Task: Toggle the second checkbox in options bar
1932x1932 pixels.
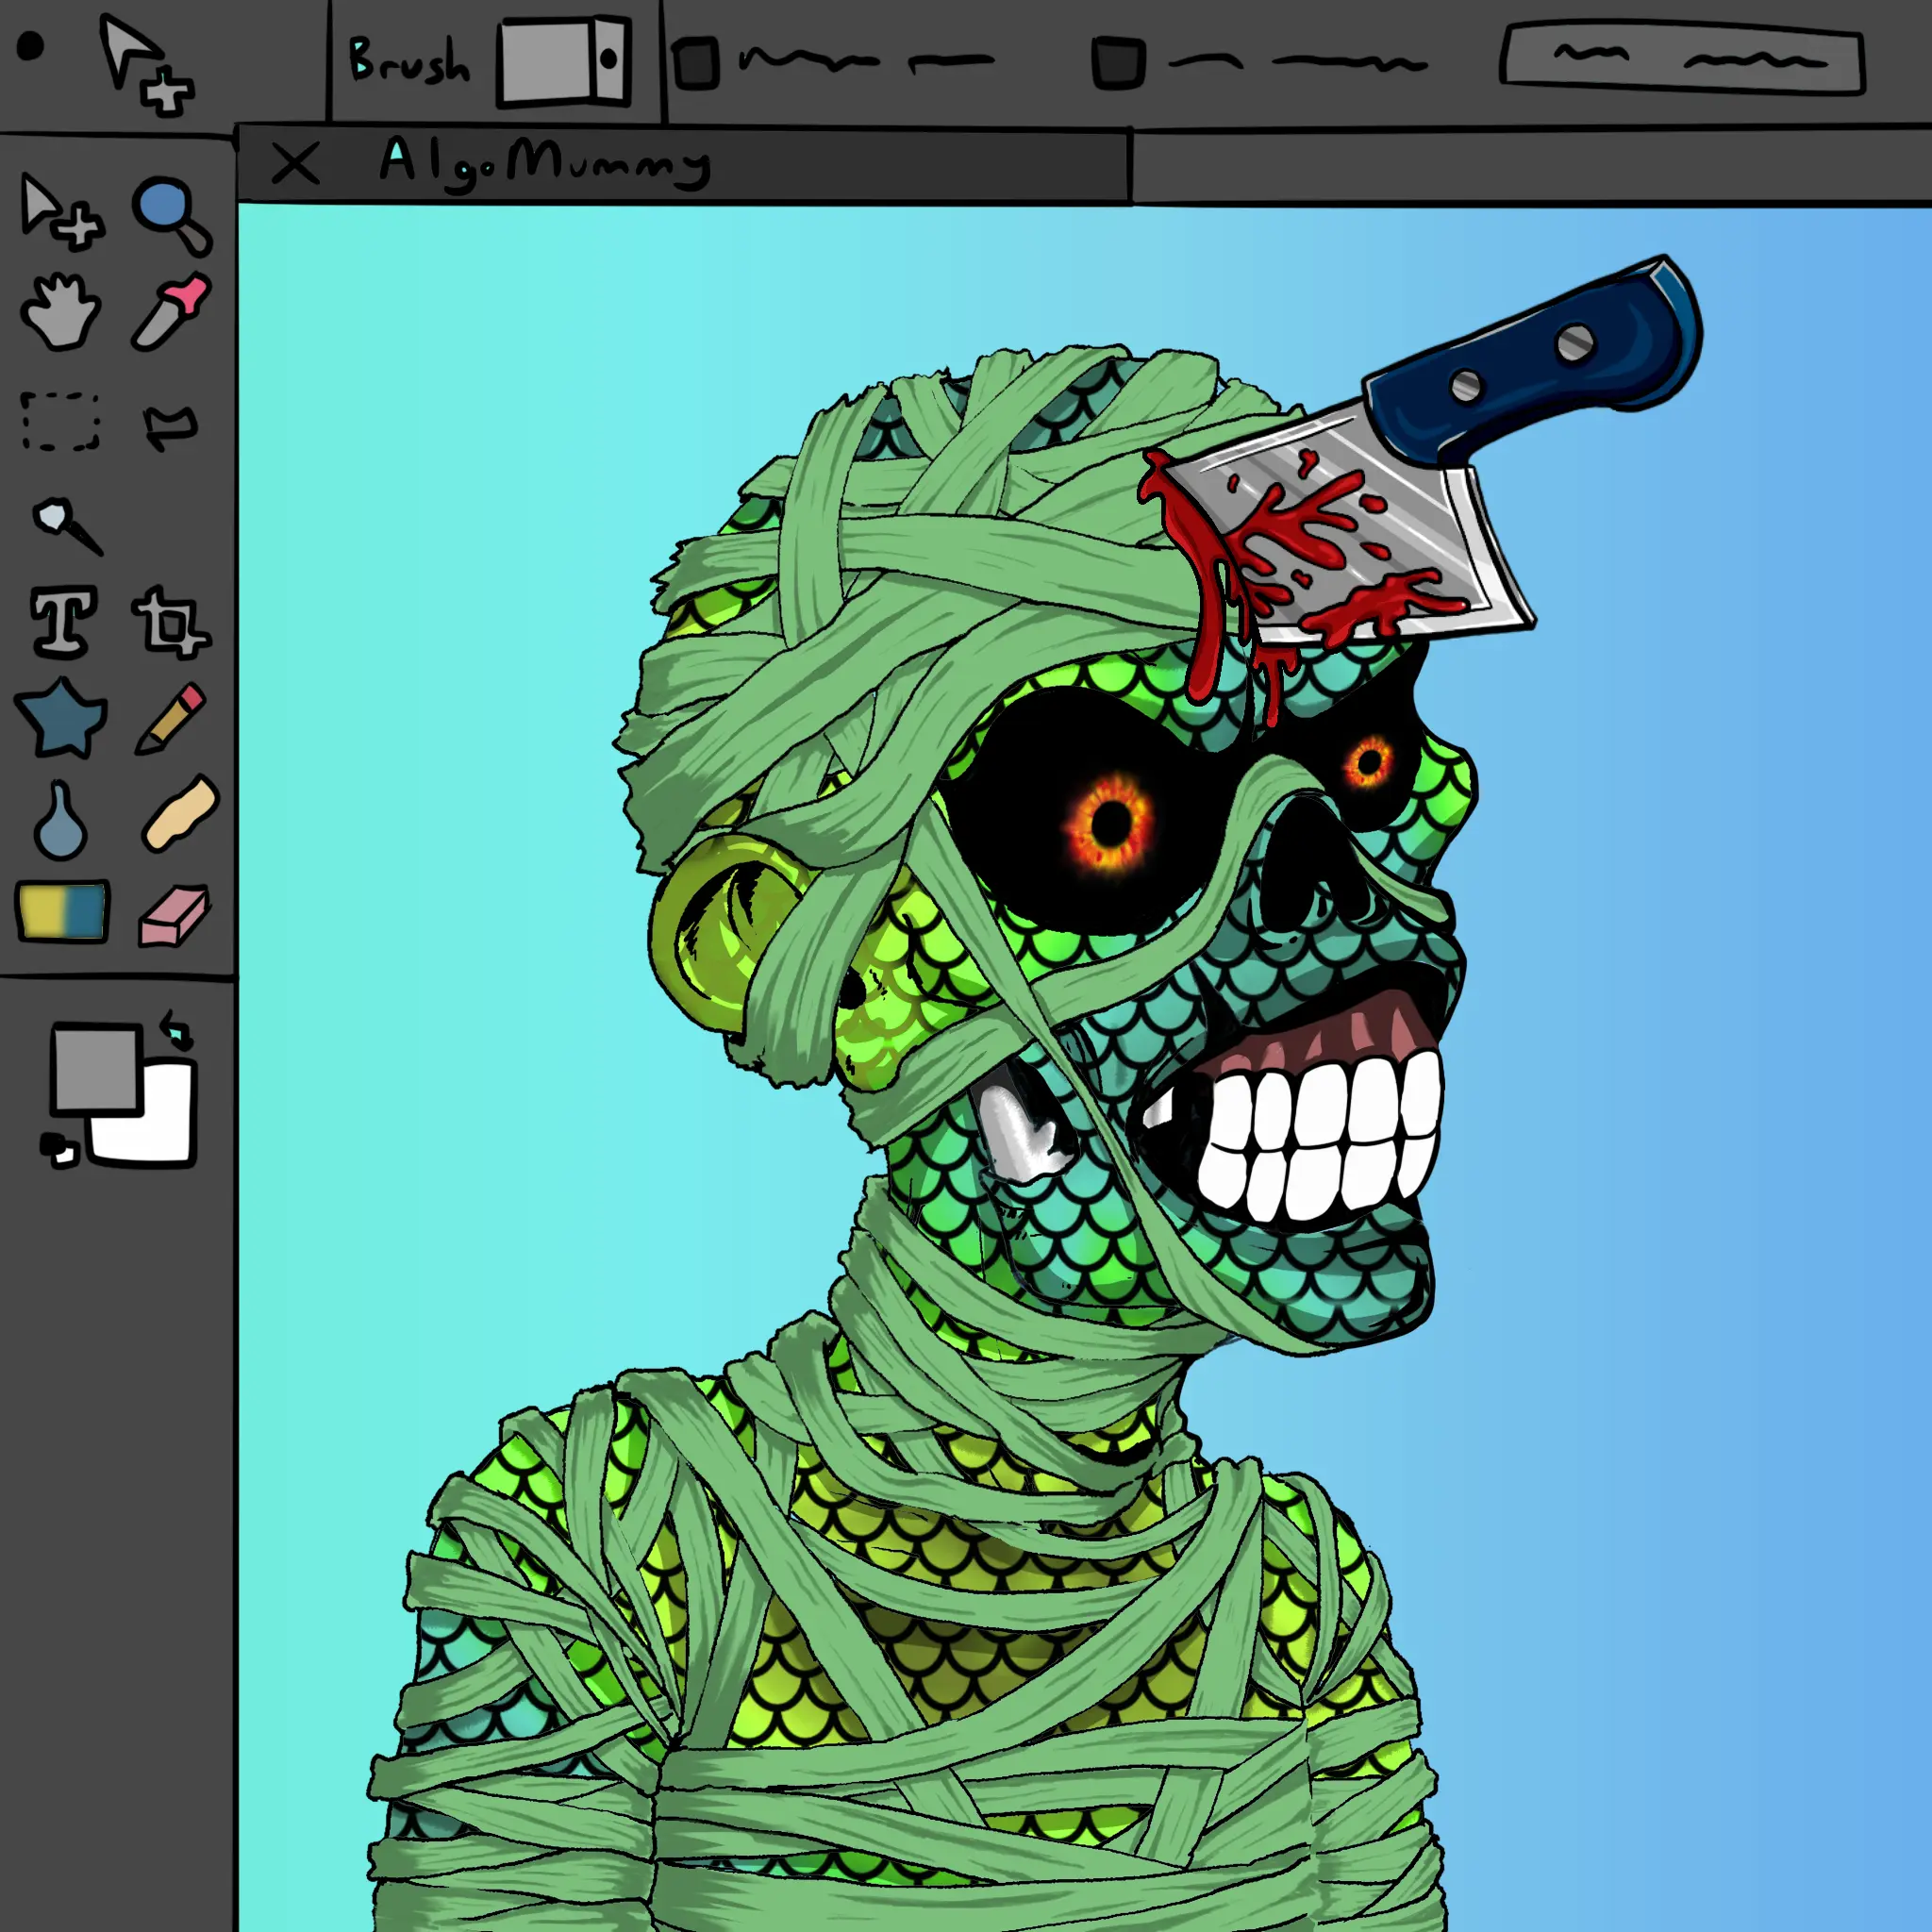Action: pos(1117,64)
